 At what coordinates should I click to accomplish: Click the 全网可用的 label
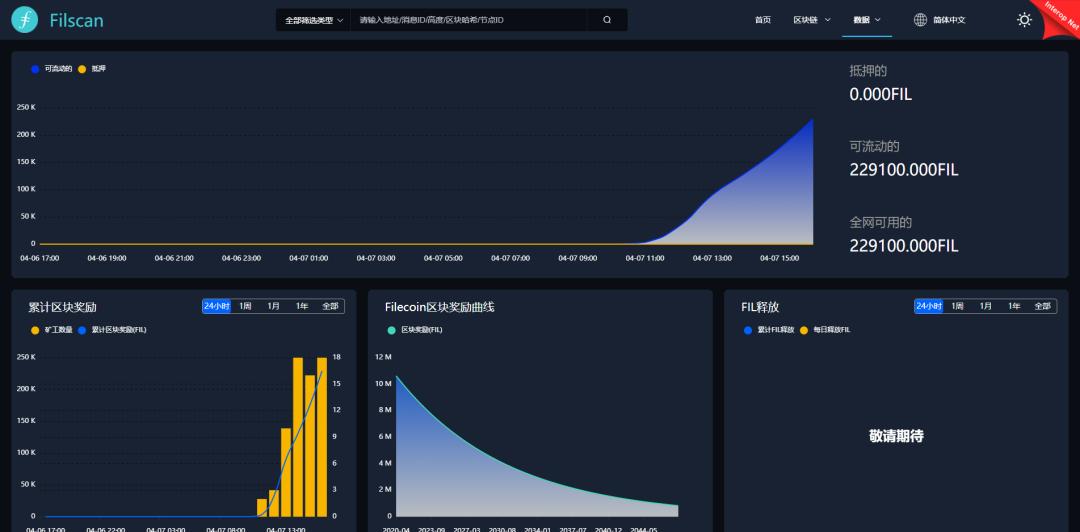pos(881,223)
